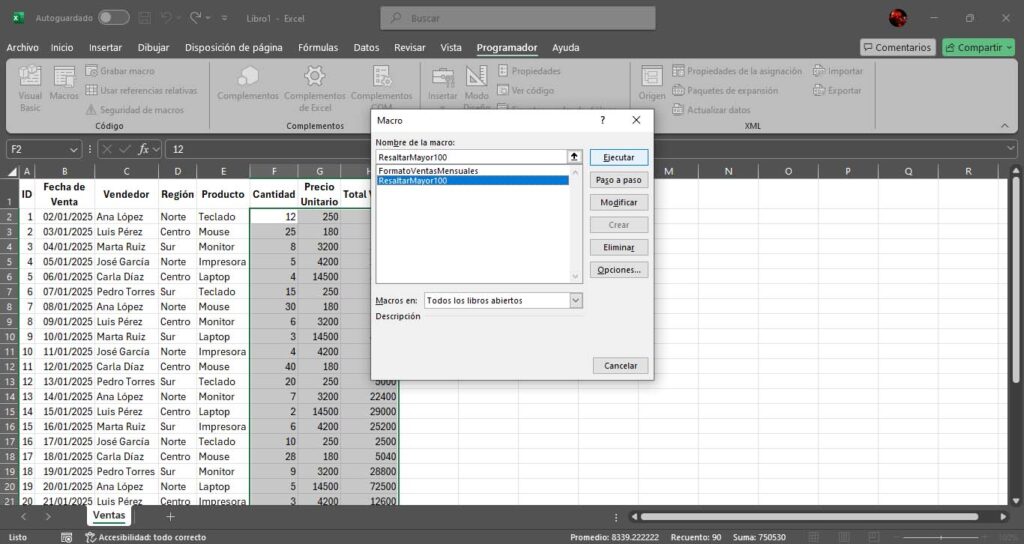Click the insert function fx icon

(143, 149)
